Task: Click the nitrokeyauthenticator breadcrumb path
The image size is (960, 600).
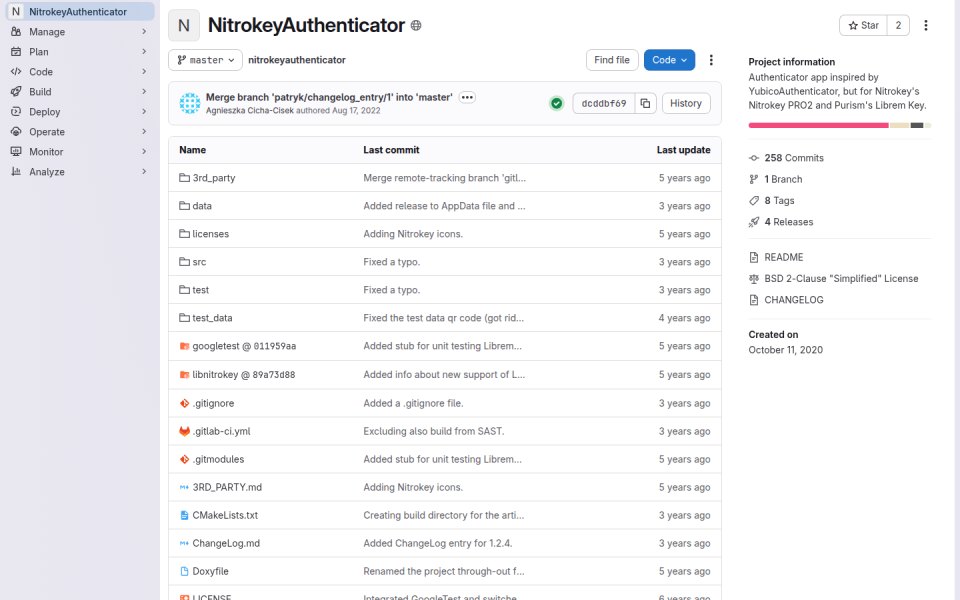Action: coord(297,60)
